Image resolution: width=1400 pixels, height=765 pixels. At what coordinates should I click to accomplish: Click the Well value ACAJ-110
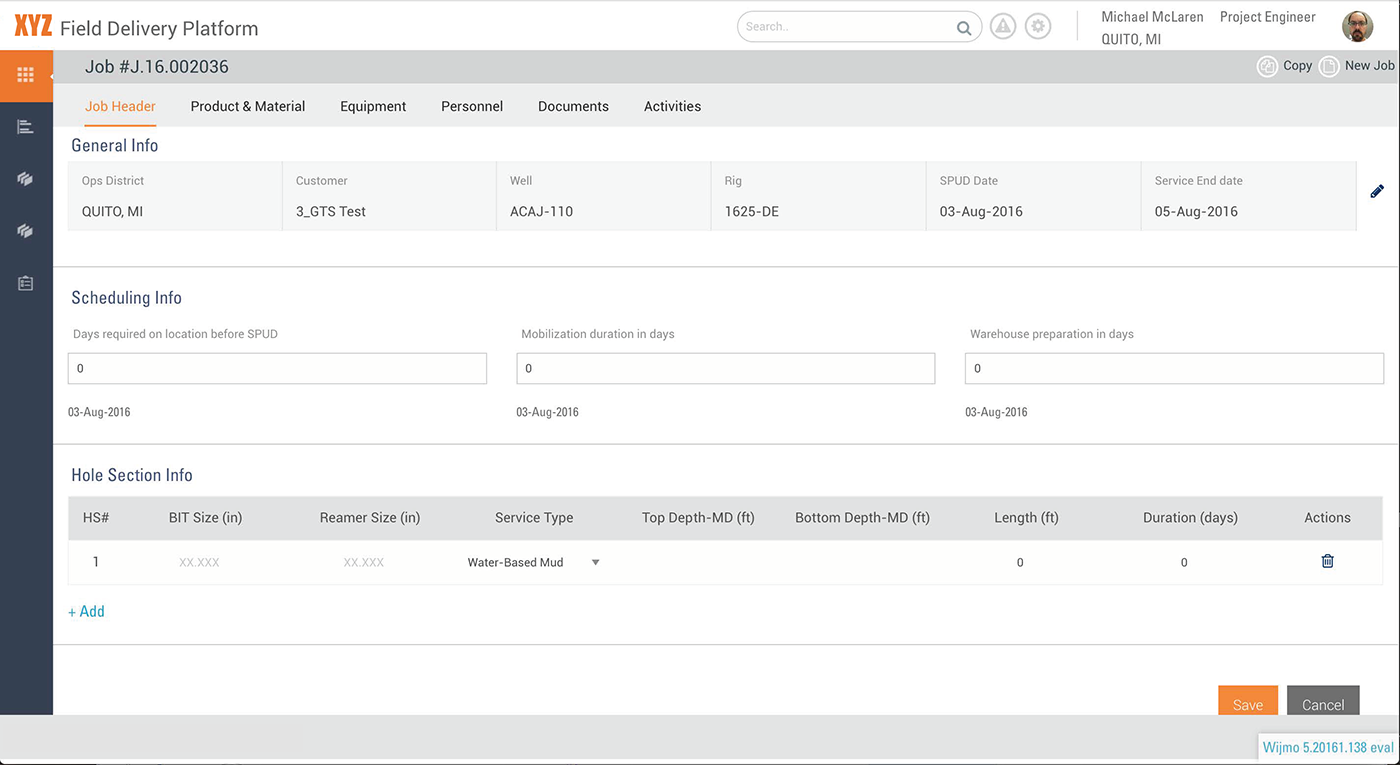(x=541, y=211)
